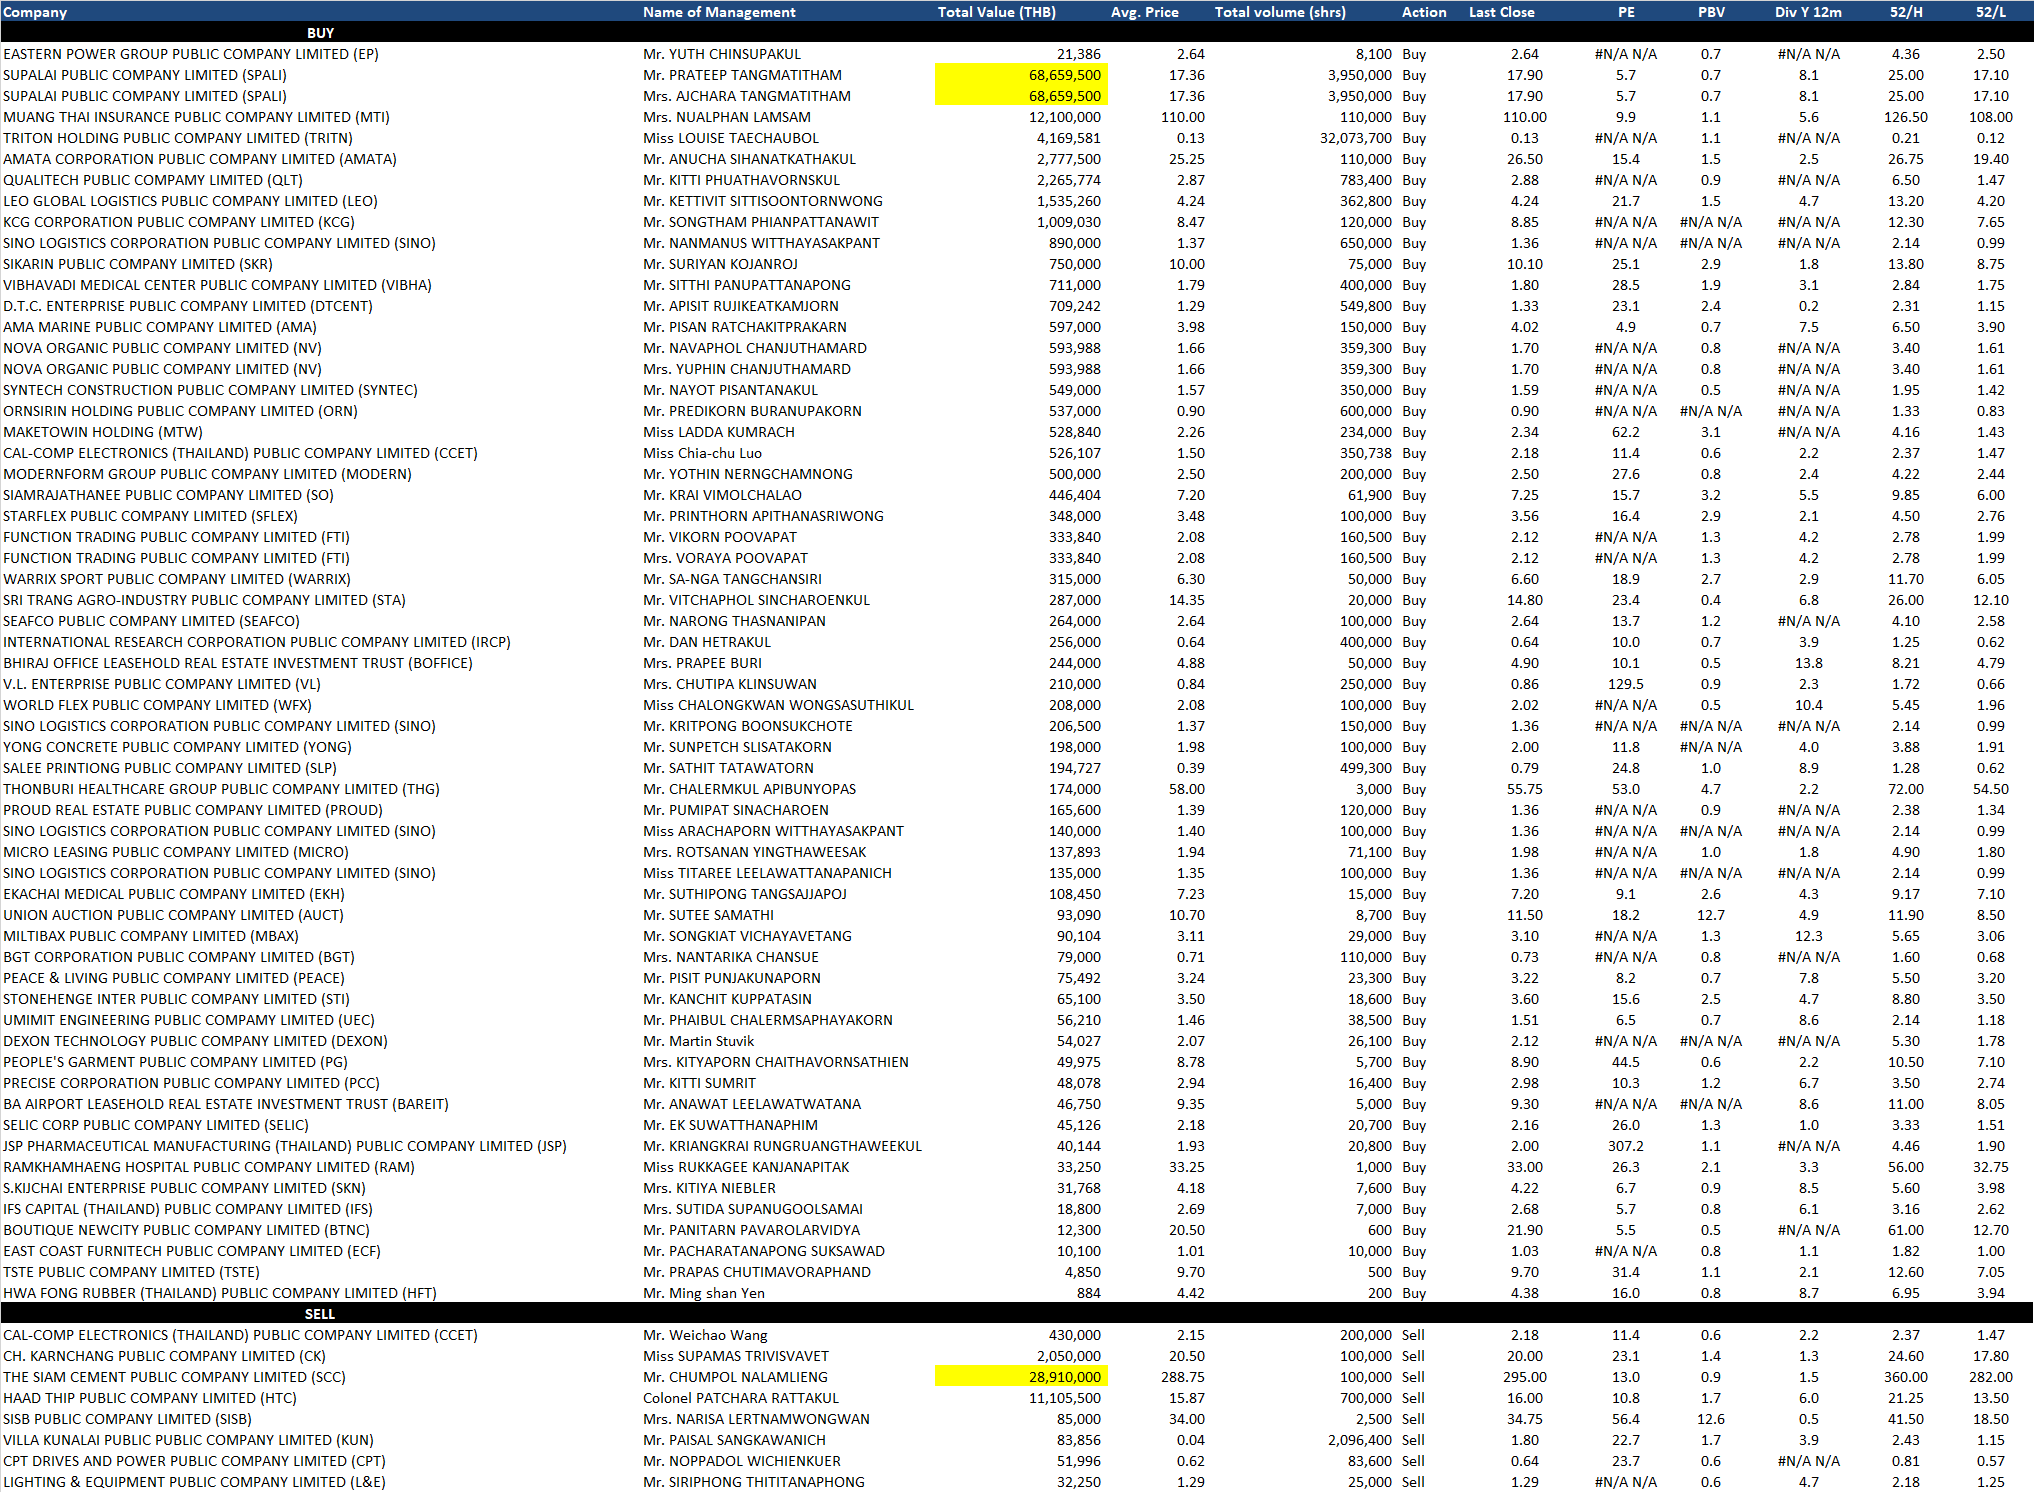Viewport: 2034px width, 1492px height.
Task: Click 12,100,000 total value for MTI
Action: point(1064,117)
